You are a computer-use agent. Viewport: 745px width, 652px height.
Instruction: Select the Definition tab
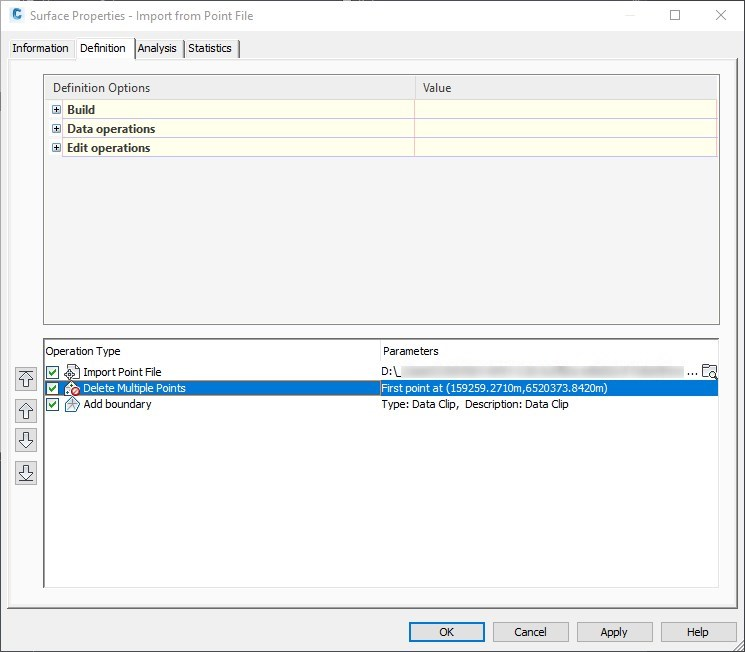click(103, 48)
